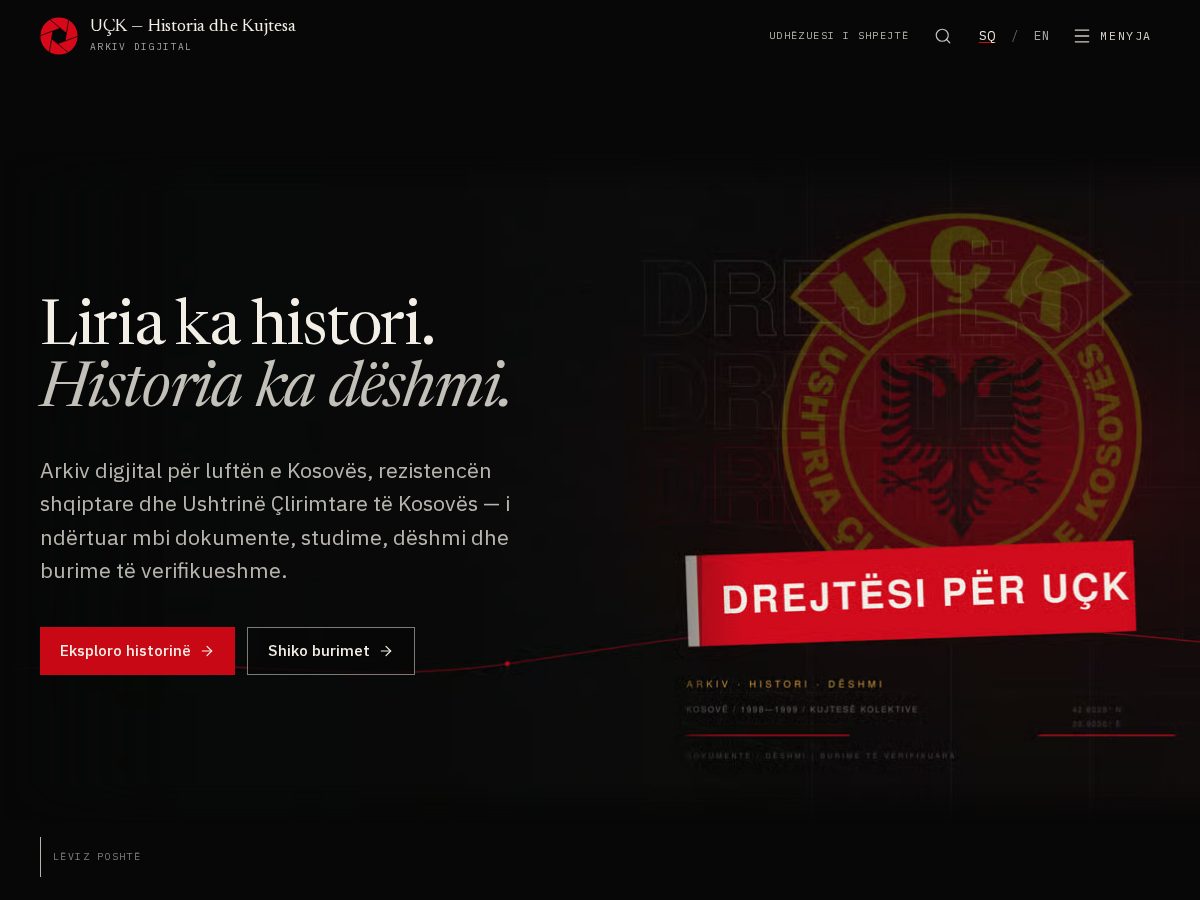Open the search magnifier icon
Viewport: 1200px width, 900px height.
coord(943,36)
